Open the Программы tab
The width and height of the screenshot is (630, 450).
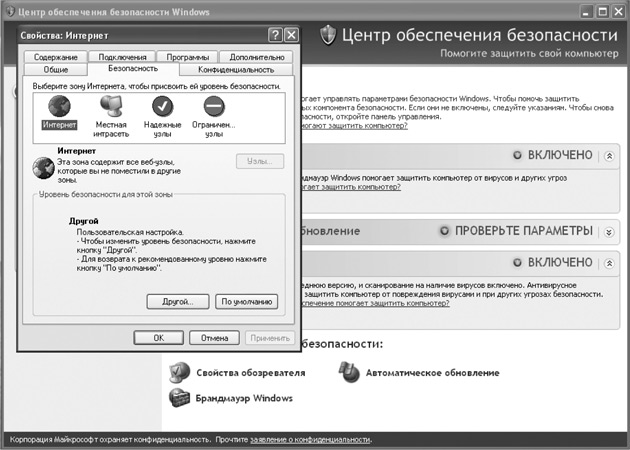(188, 57)
